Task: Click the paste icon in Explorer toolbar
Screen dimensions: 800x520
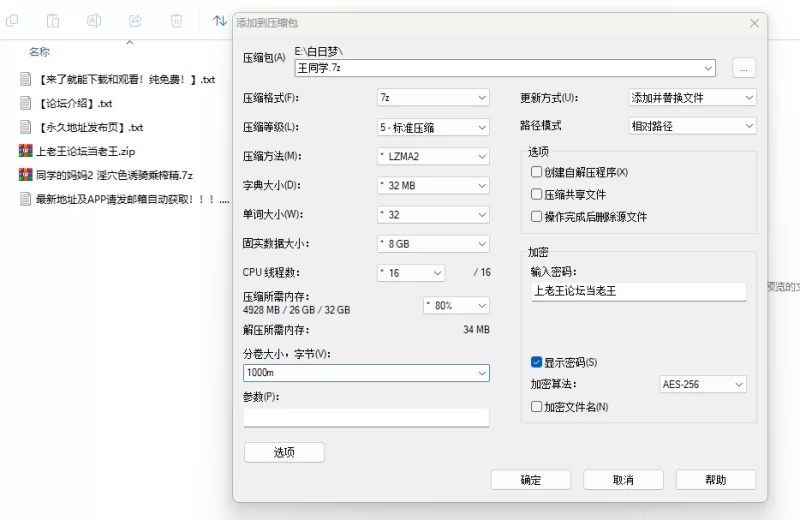Action: click(x=53, y=20)
